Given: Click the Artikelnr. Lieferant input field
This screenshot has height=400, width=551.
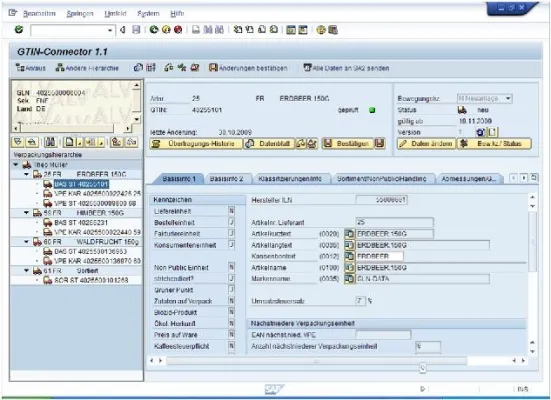Looking at the screenshot, I should pos(395,222).
